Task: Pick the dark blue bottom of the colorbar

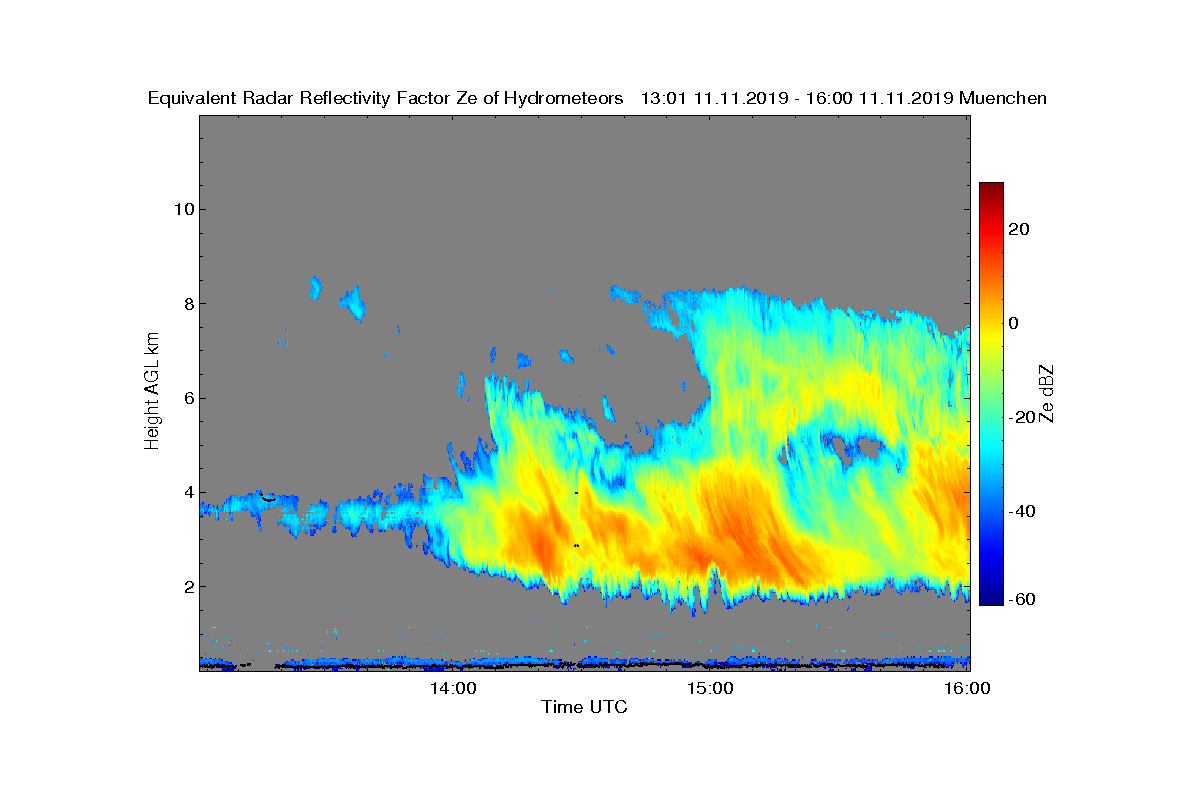Action: pyautogui.click(x=991, y=600)
